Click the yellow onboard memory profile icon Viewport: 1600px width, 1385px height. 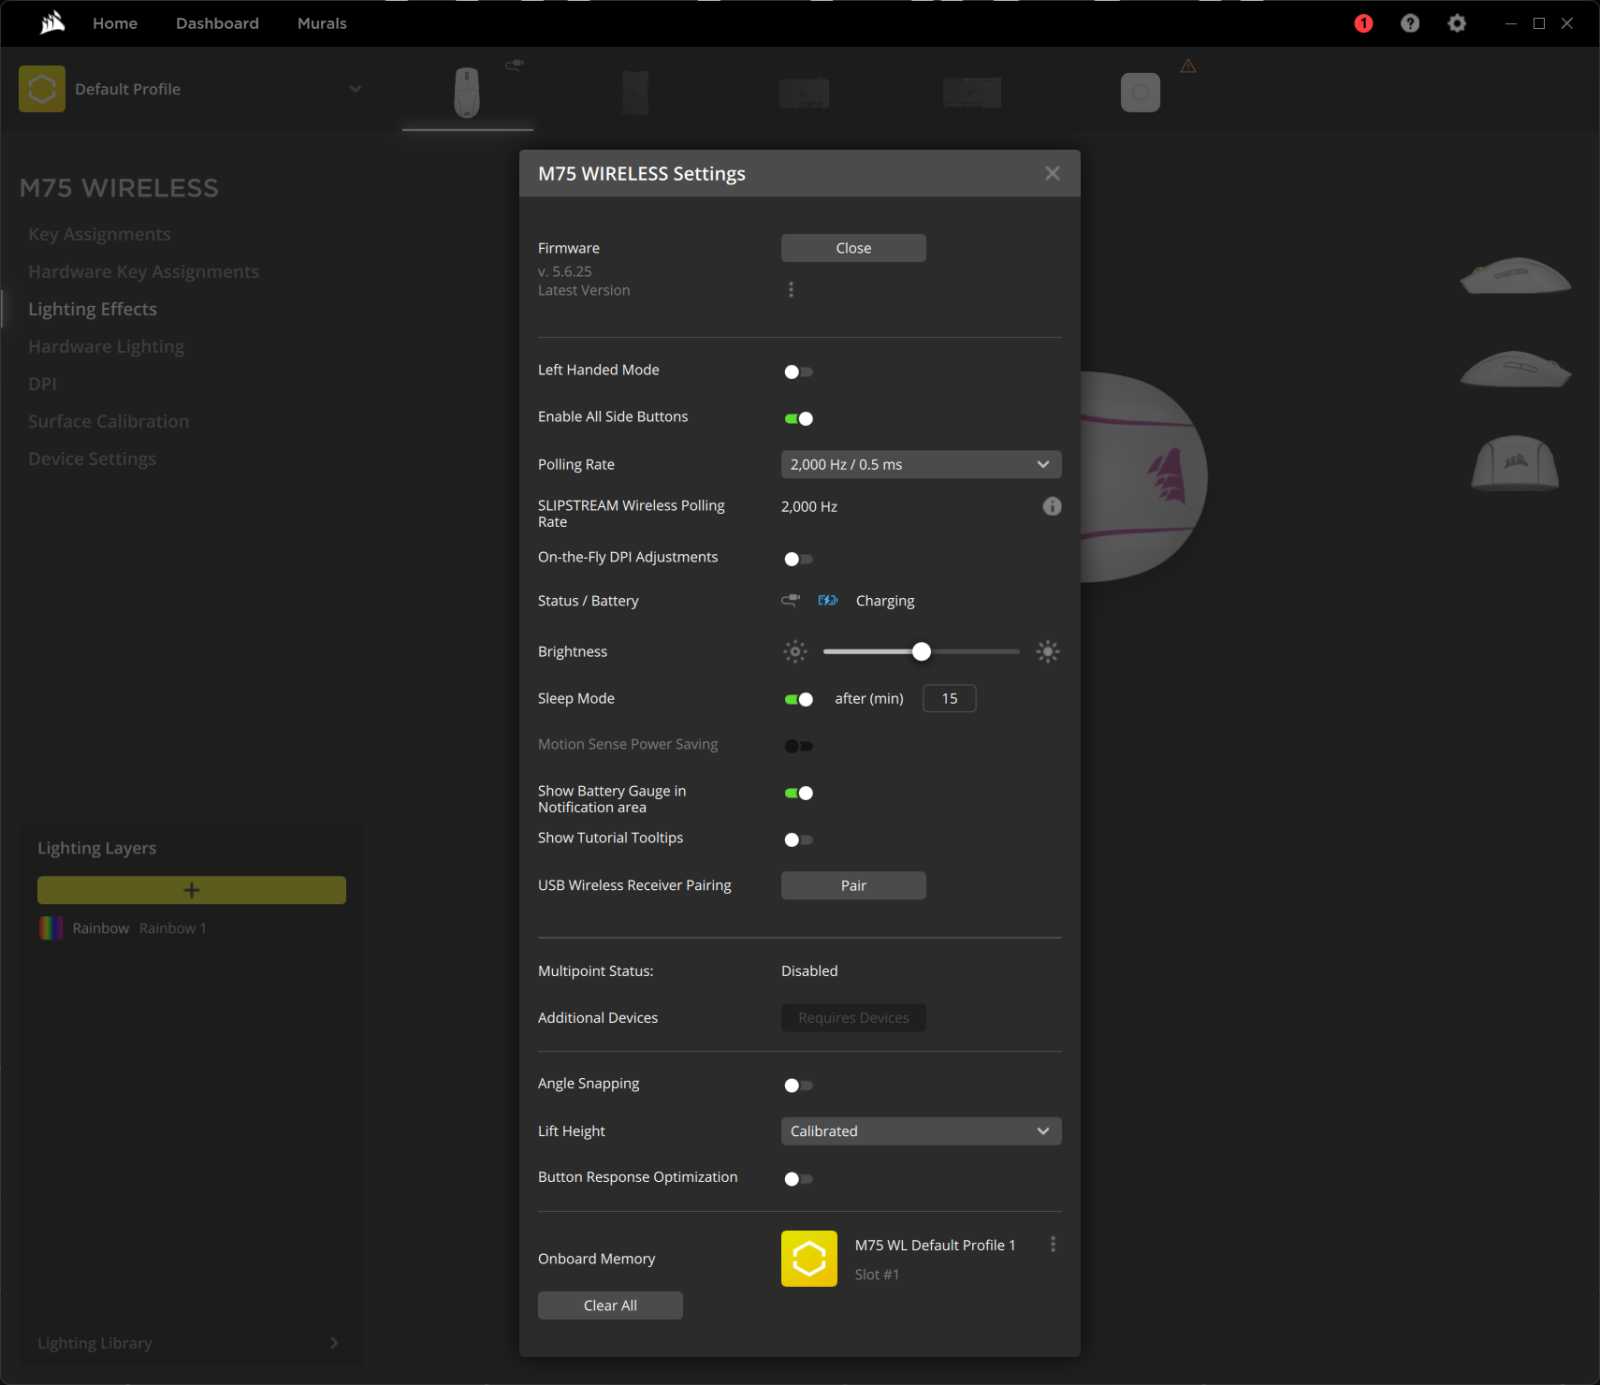coord(809,1258)
